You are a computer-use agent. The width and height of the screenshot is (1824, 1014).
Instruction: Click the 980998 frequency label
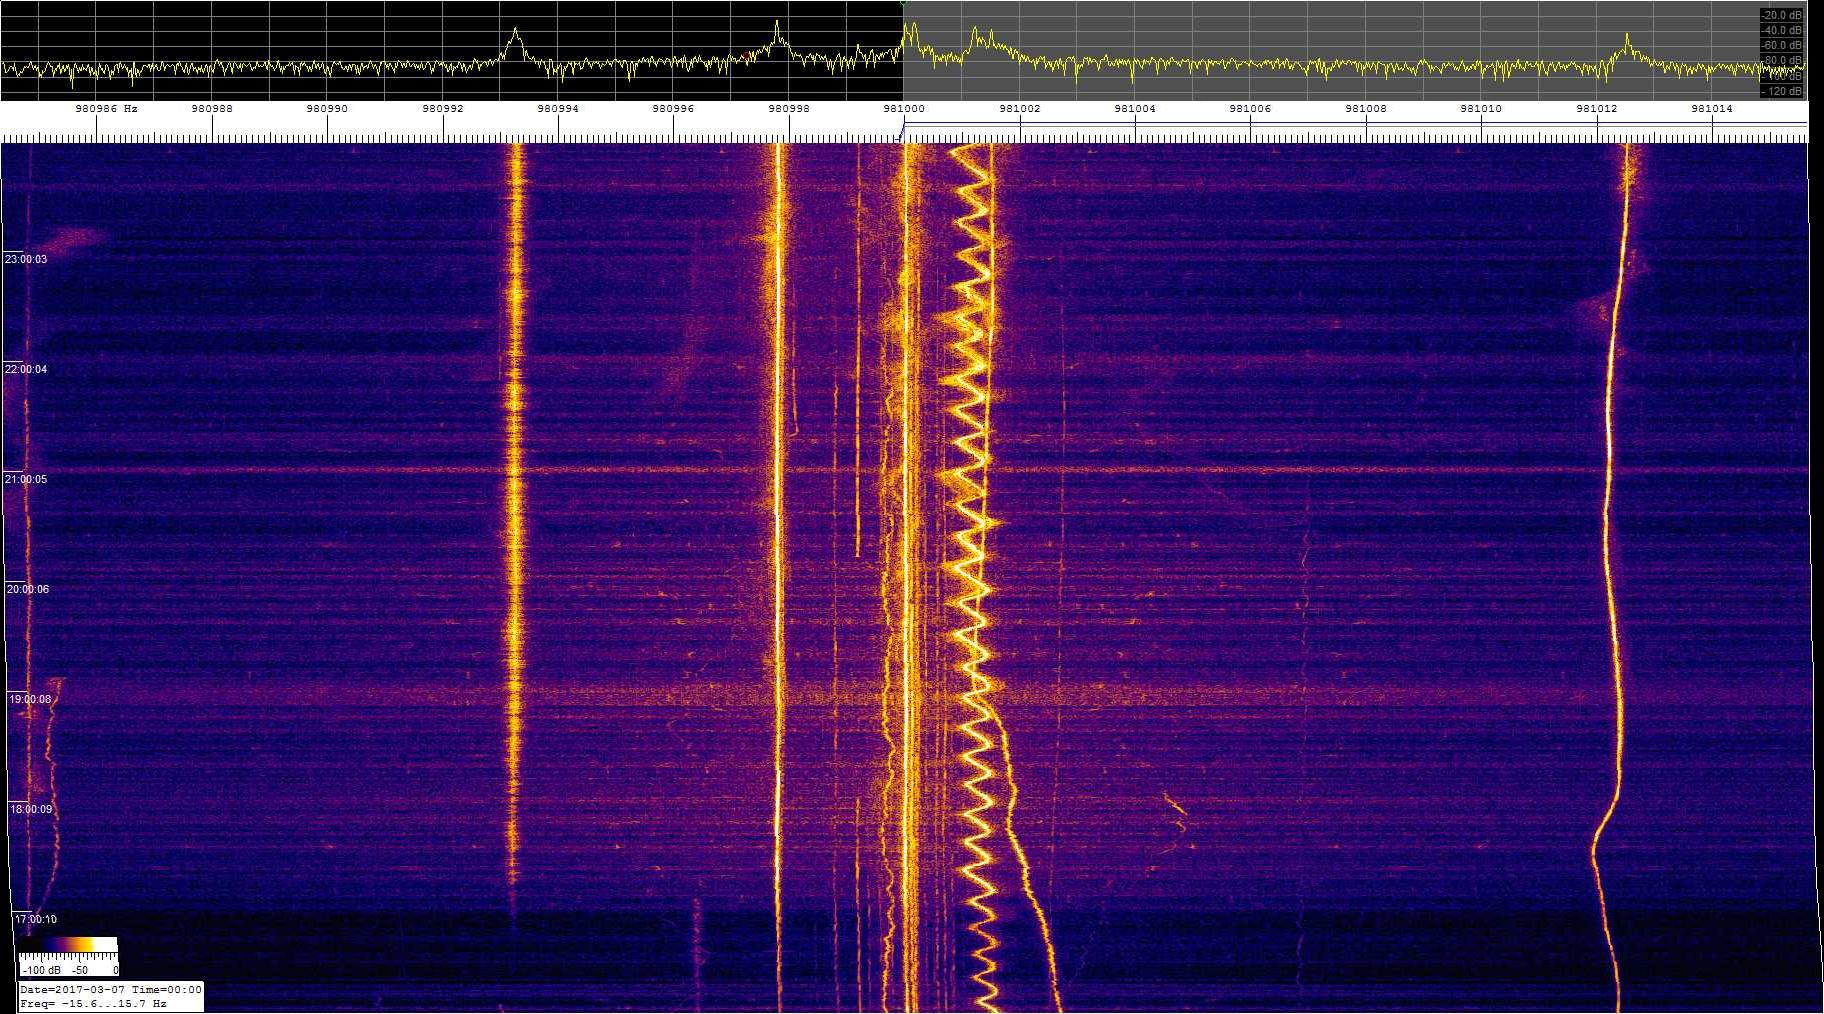(789, 108)
